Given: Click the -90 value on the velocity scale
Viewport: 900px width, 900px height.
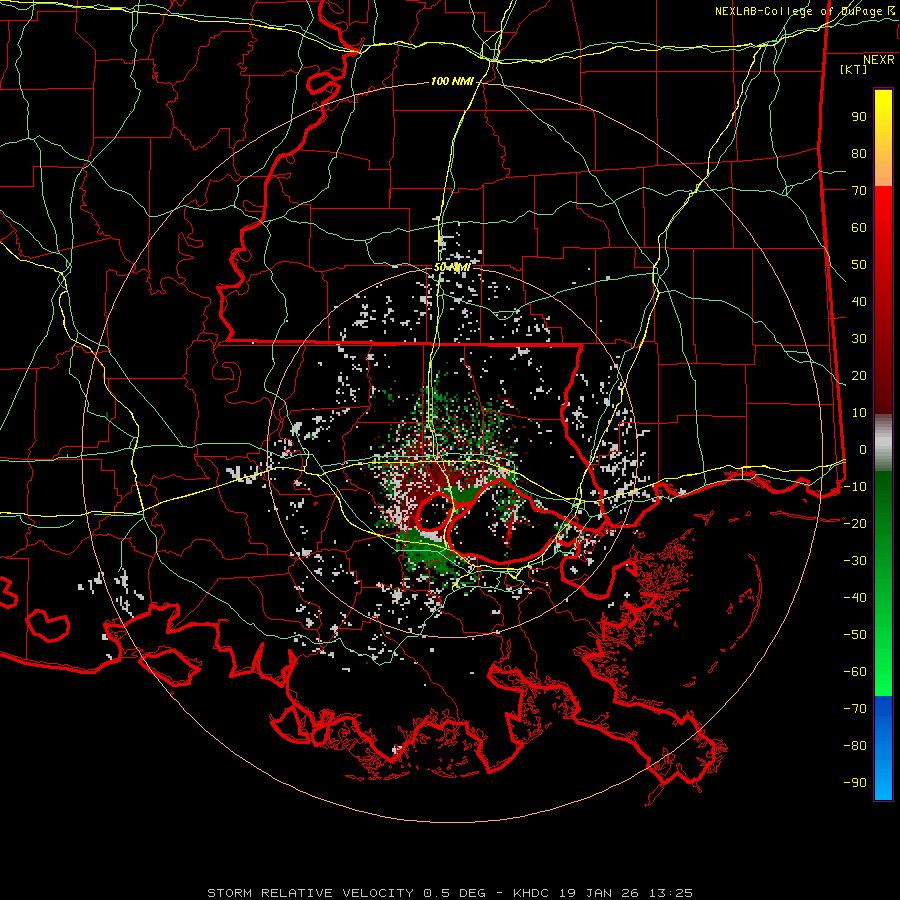Looking at the screenshot, I should point(855,782).
